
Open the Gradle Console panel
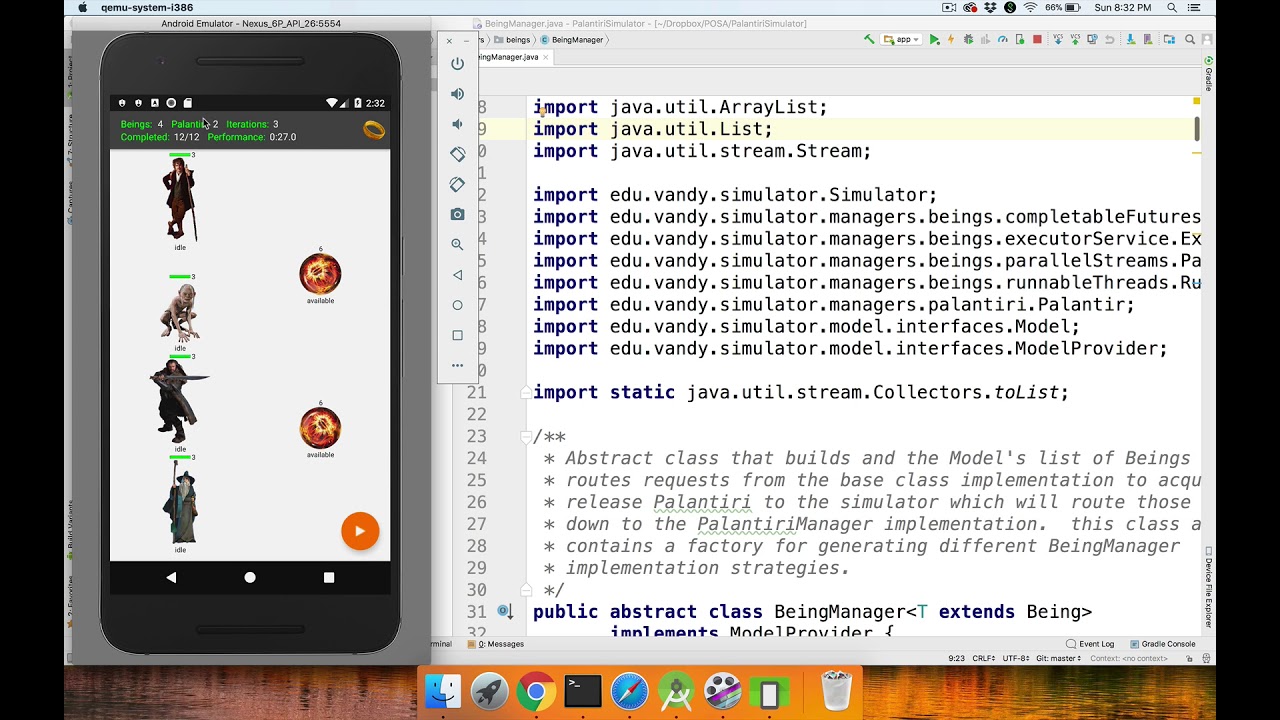1162,644
